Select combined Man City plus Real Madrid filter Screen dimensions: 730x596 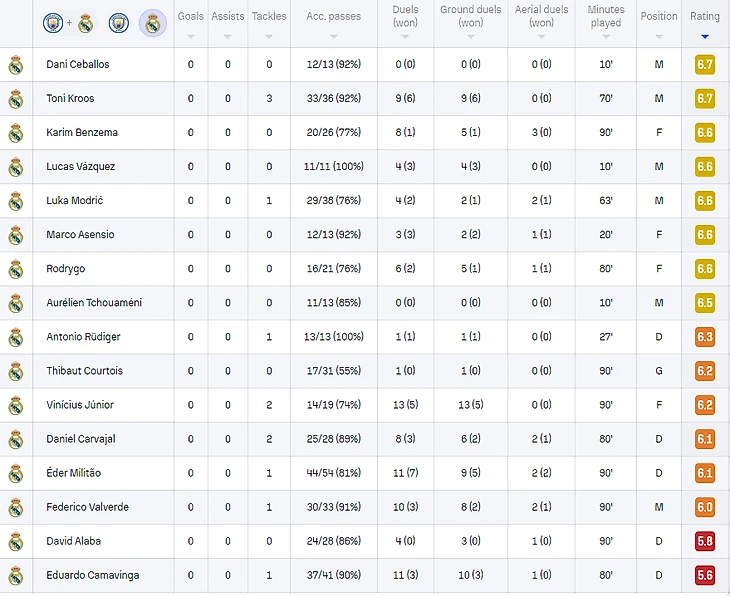[x=69, y=23]
